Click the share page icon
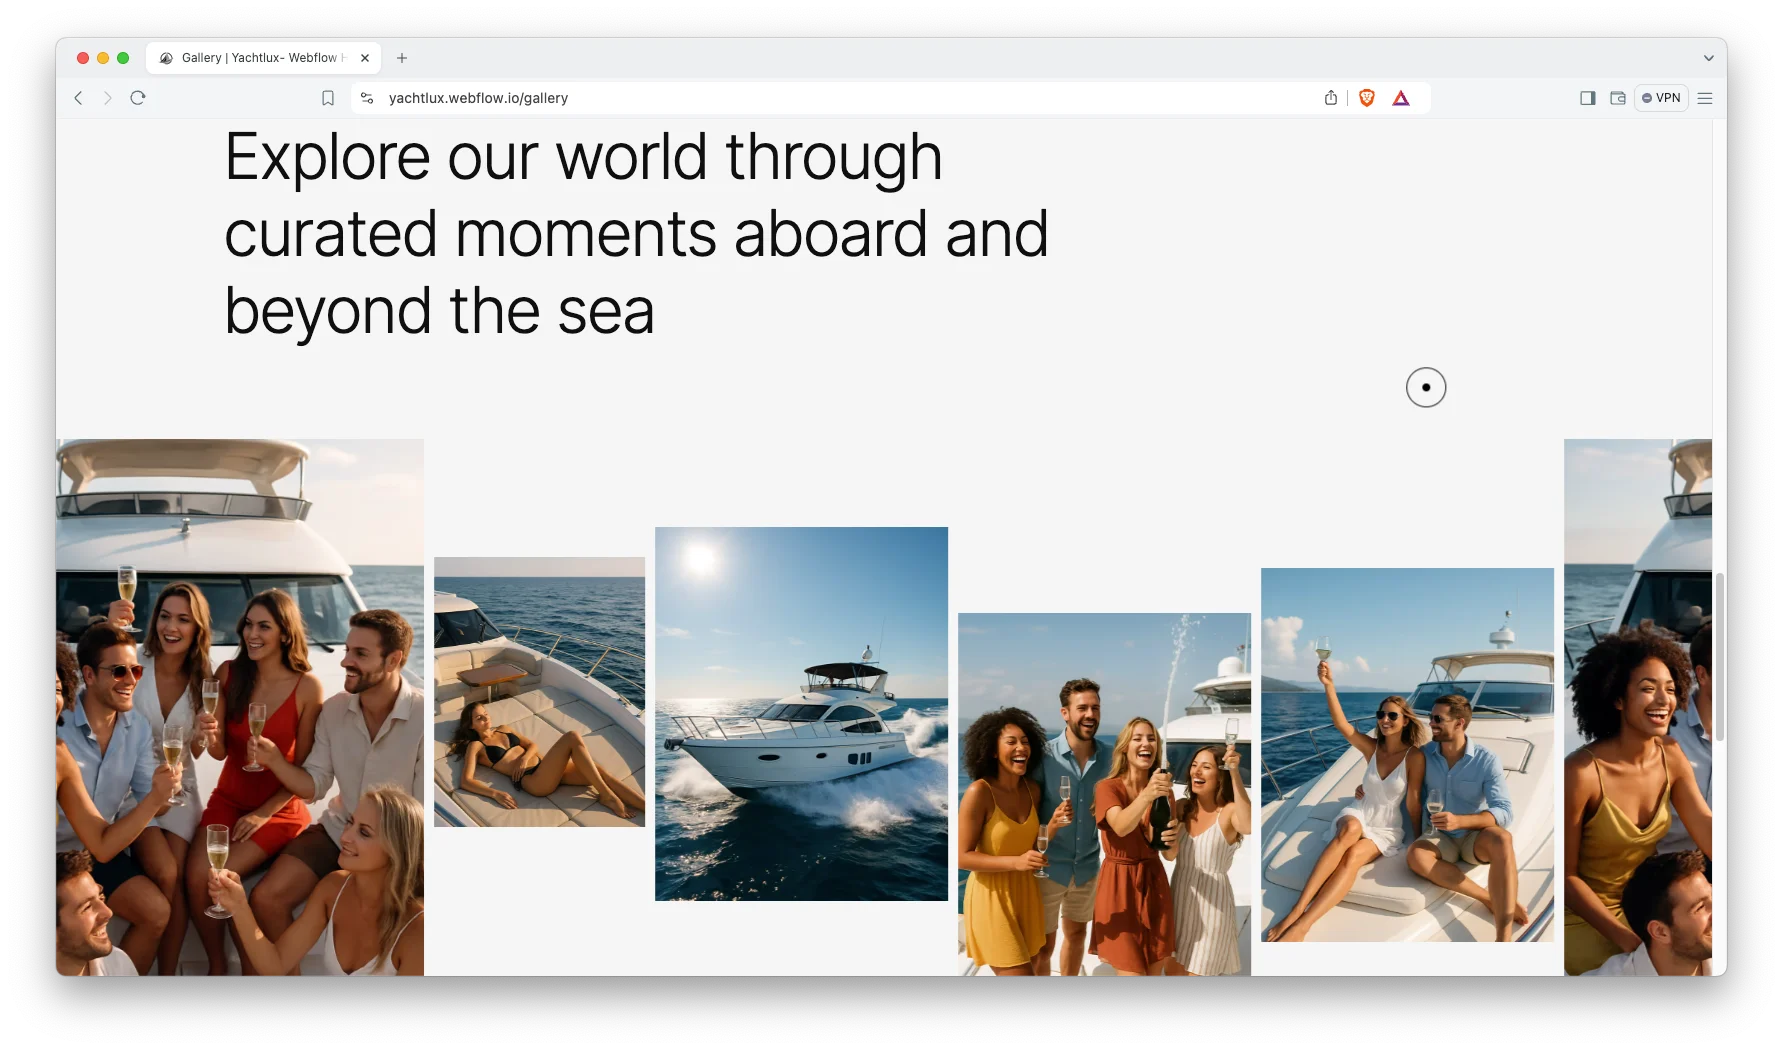Viewport: 1783px width, 1050px height. (1331, 98)
